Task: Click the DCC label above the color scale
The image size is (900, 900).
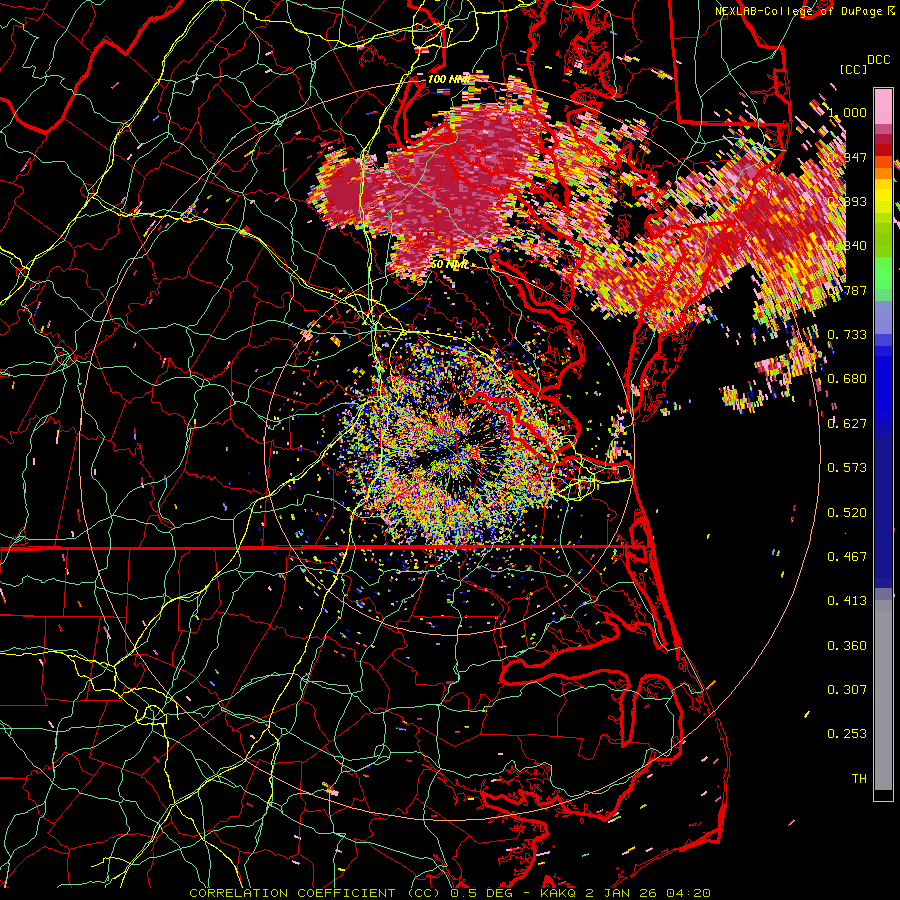Action: (878, 60)
